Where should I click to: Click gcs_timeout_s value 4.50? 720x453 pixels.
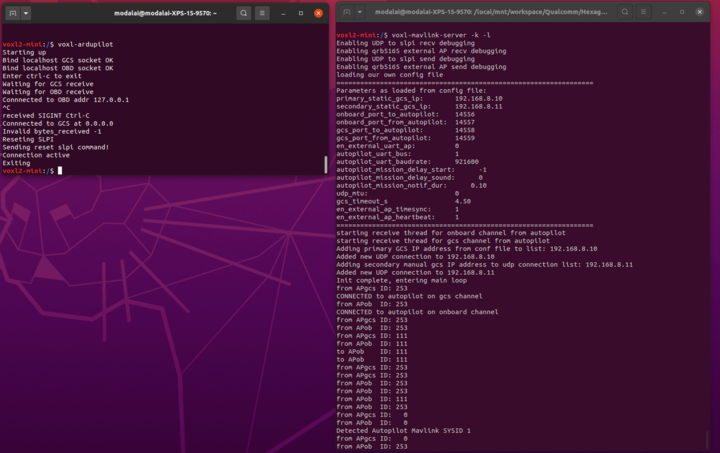463,201
